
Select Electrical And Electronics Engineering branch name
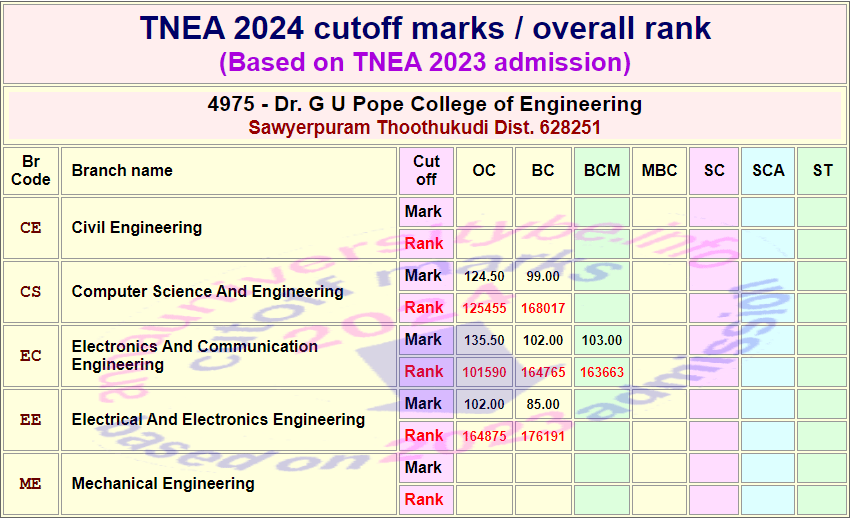tap(218, 419)
